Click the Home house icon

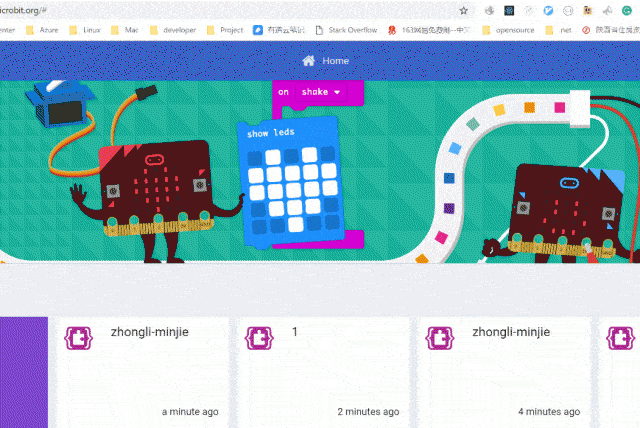pyautogui.click(x=308, y=61)
